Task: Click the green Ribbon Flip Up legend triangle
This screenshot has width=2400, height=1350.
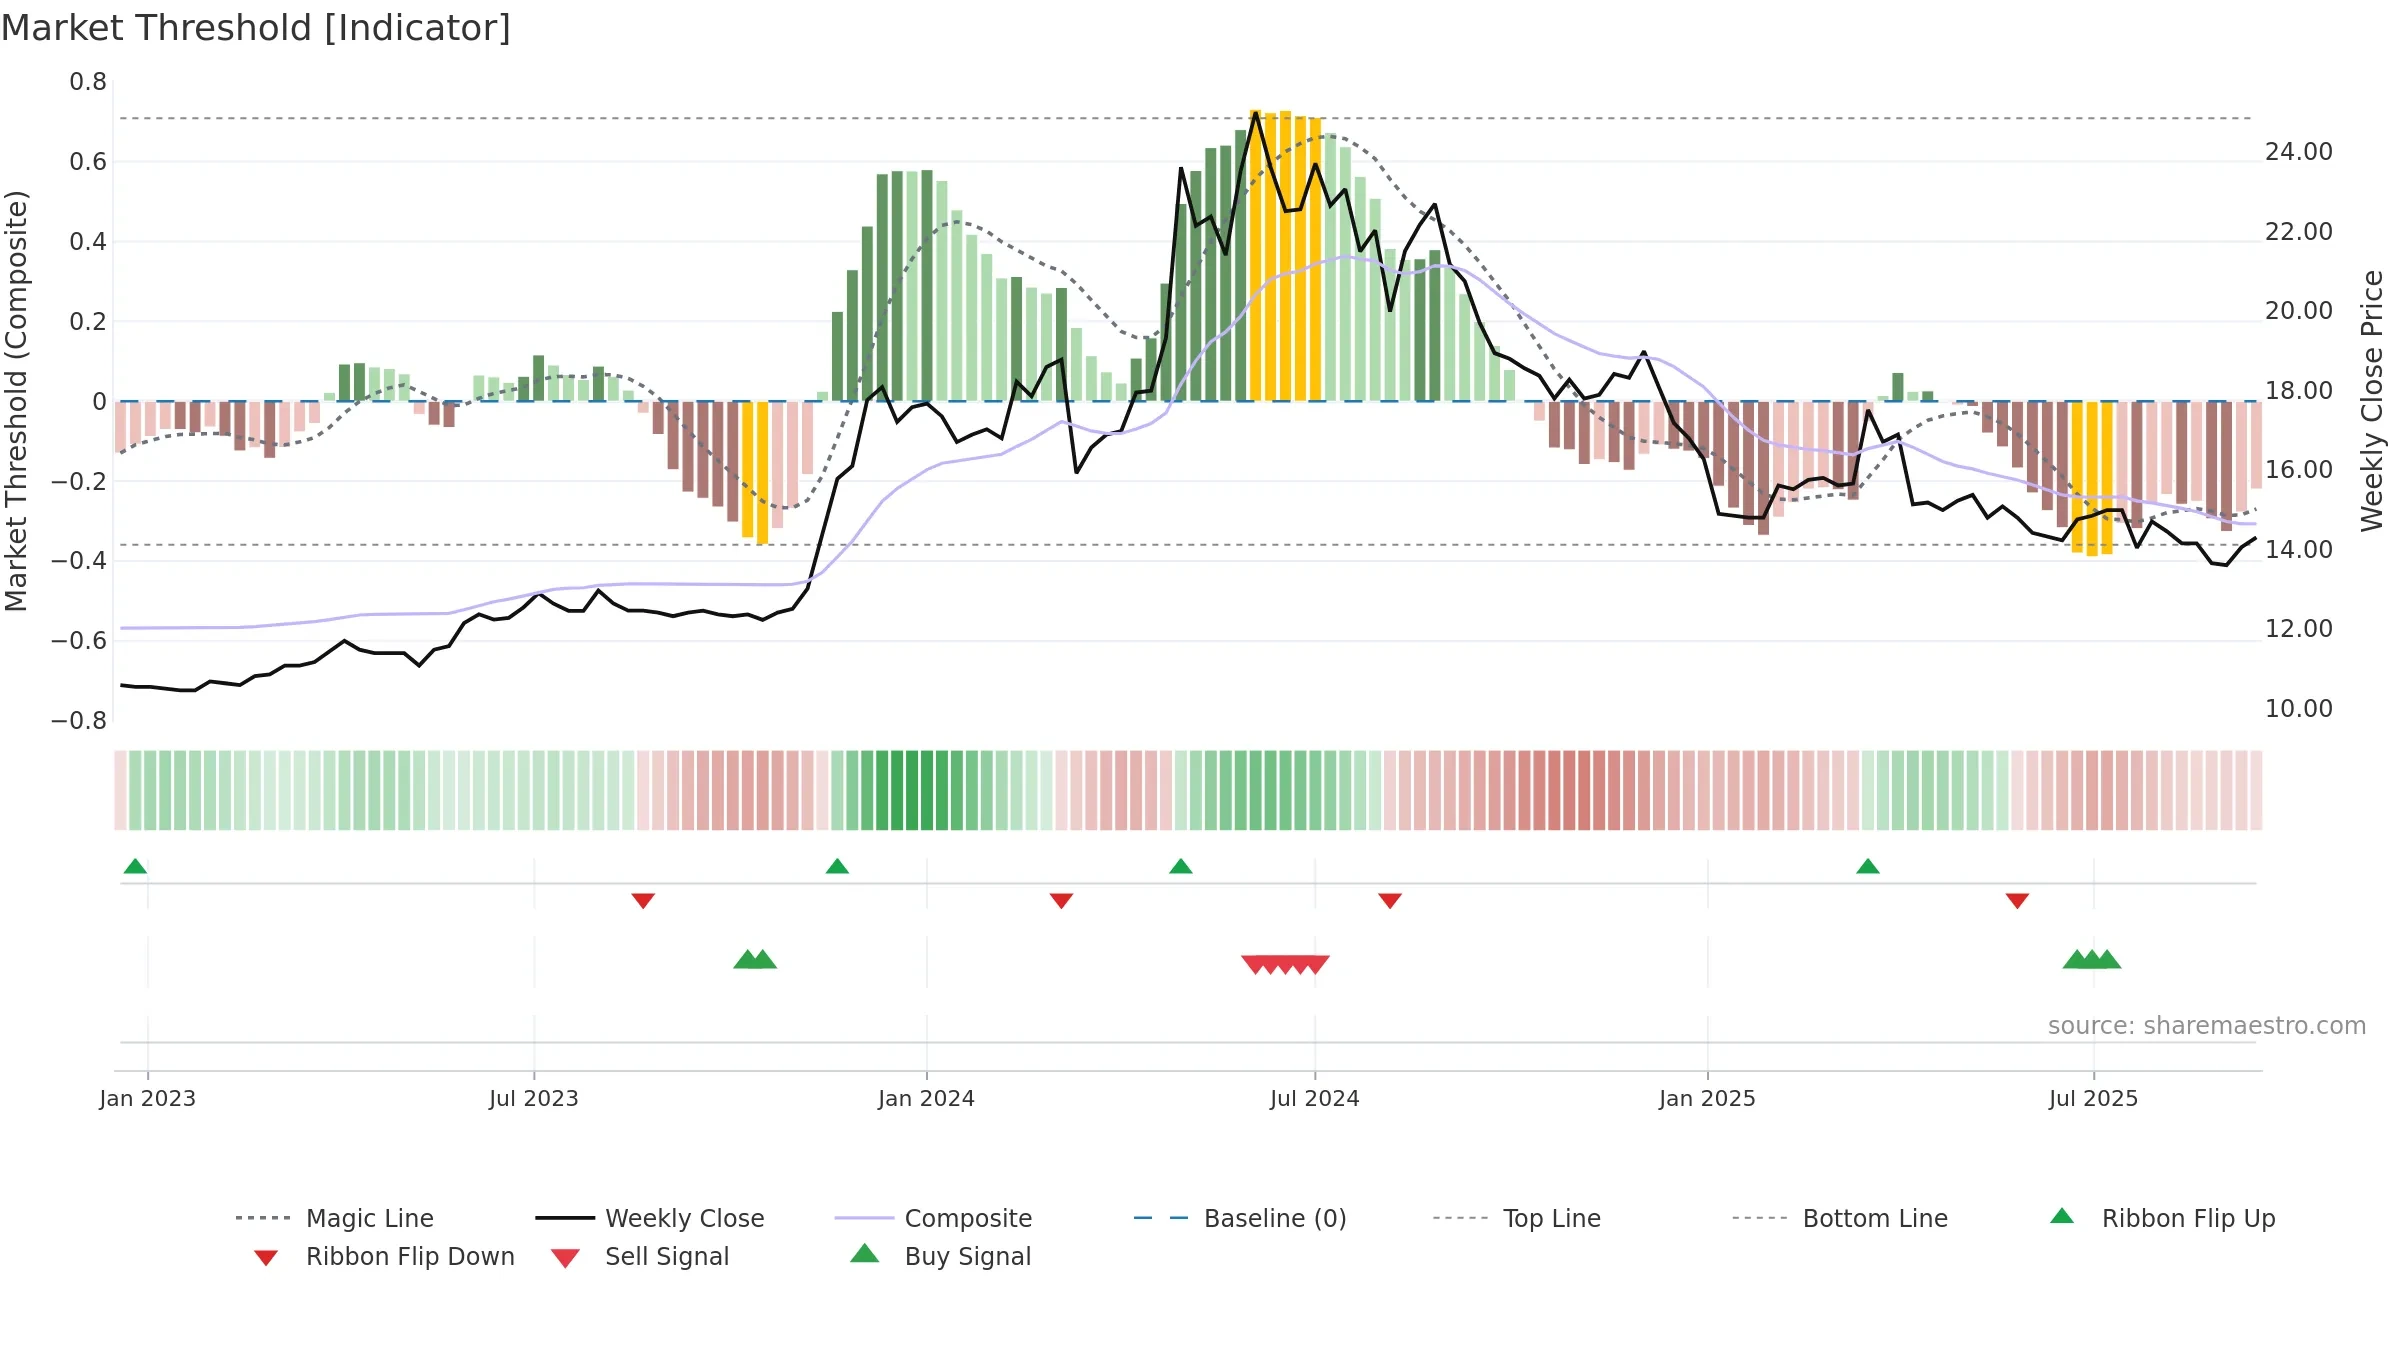Action: tap(2062, 1216)
